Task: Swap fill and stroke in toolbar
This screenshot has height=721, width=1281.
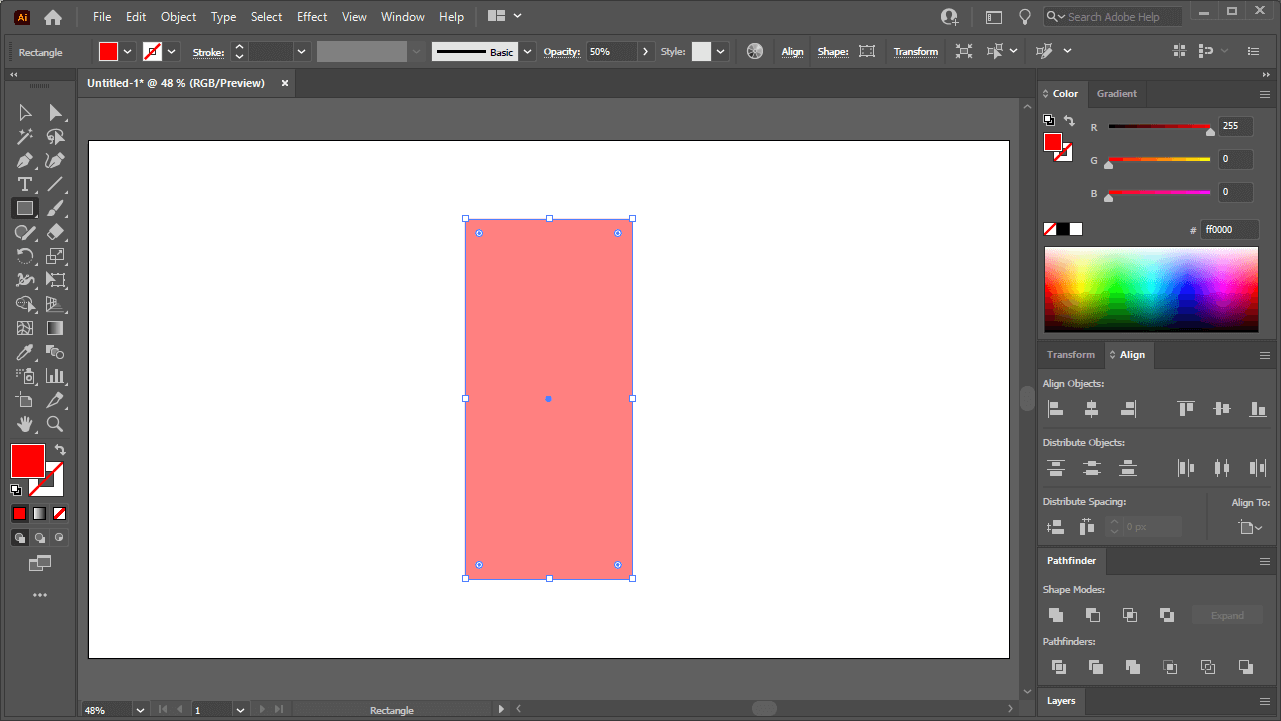Action: coord(60,451)
